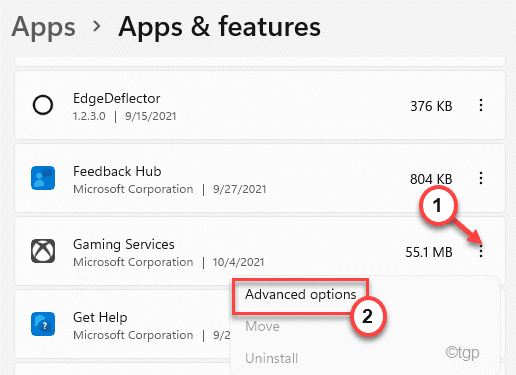Image resolution: width=516 pixels, height=375 pixels.
Task: Select the EdgeDeflector app name
Action: click(117, 99)
